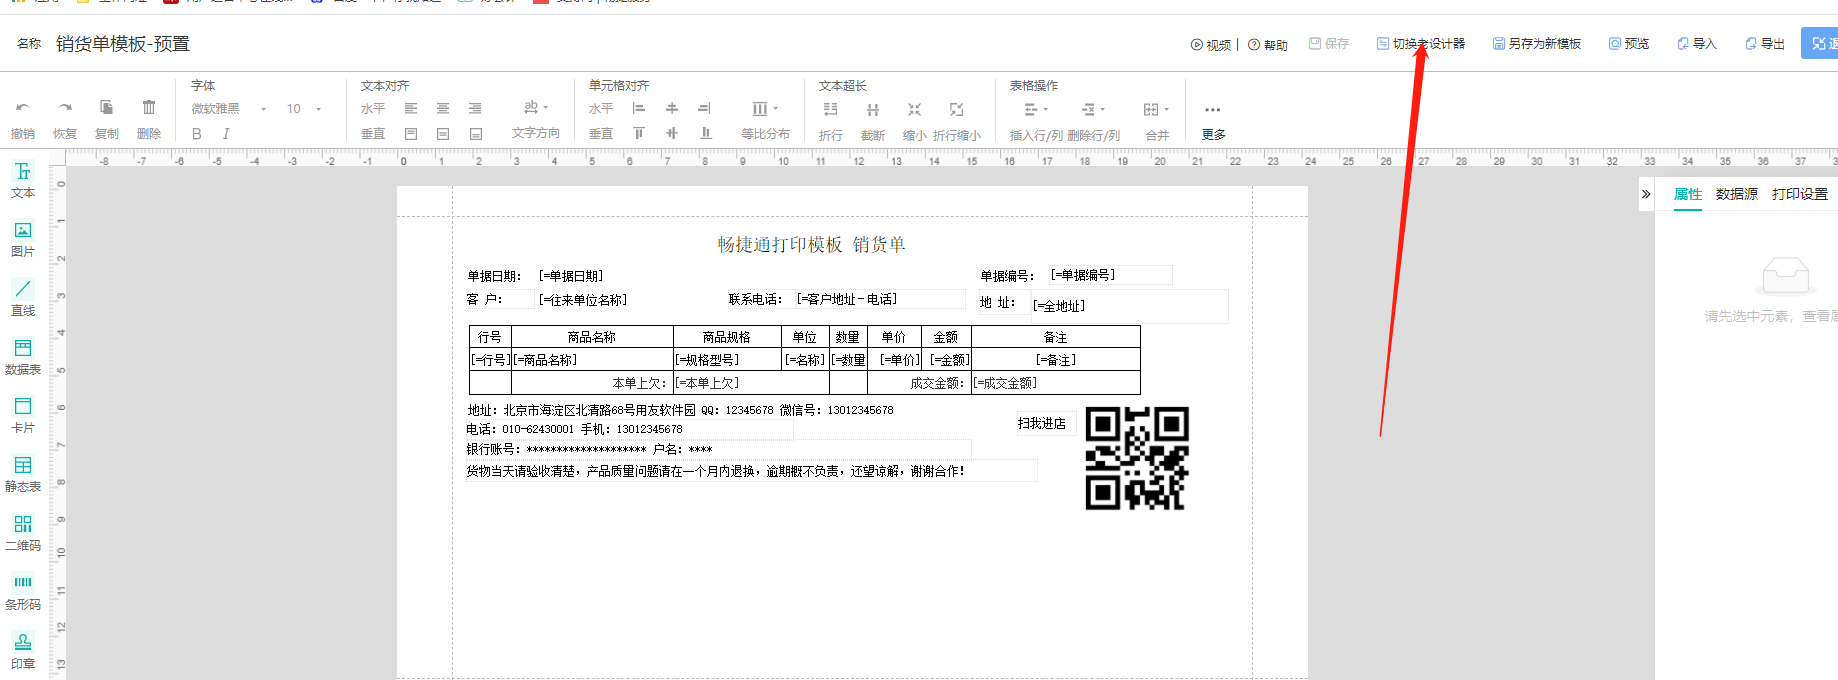Click the 视频 video link
Viewport: 1838px width, 680px height.
click(1210, 45)
